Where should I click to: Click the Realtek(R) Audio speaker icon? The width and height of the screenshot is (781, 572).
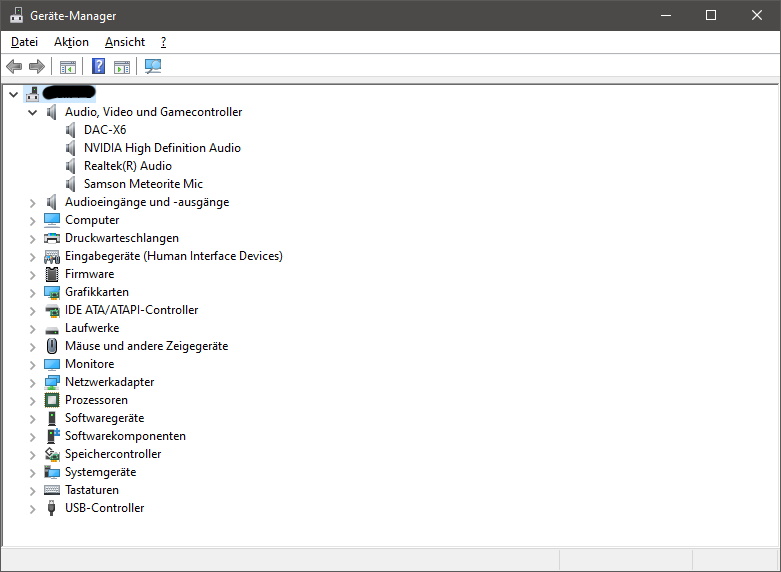(71, 166)
